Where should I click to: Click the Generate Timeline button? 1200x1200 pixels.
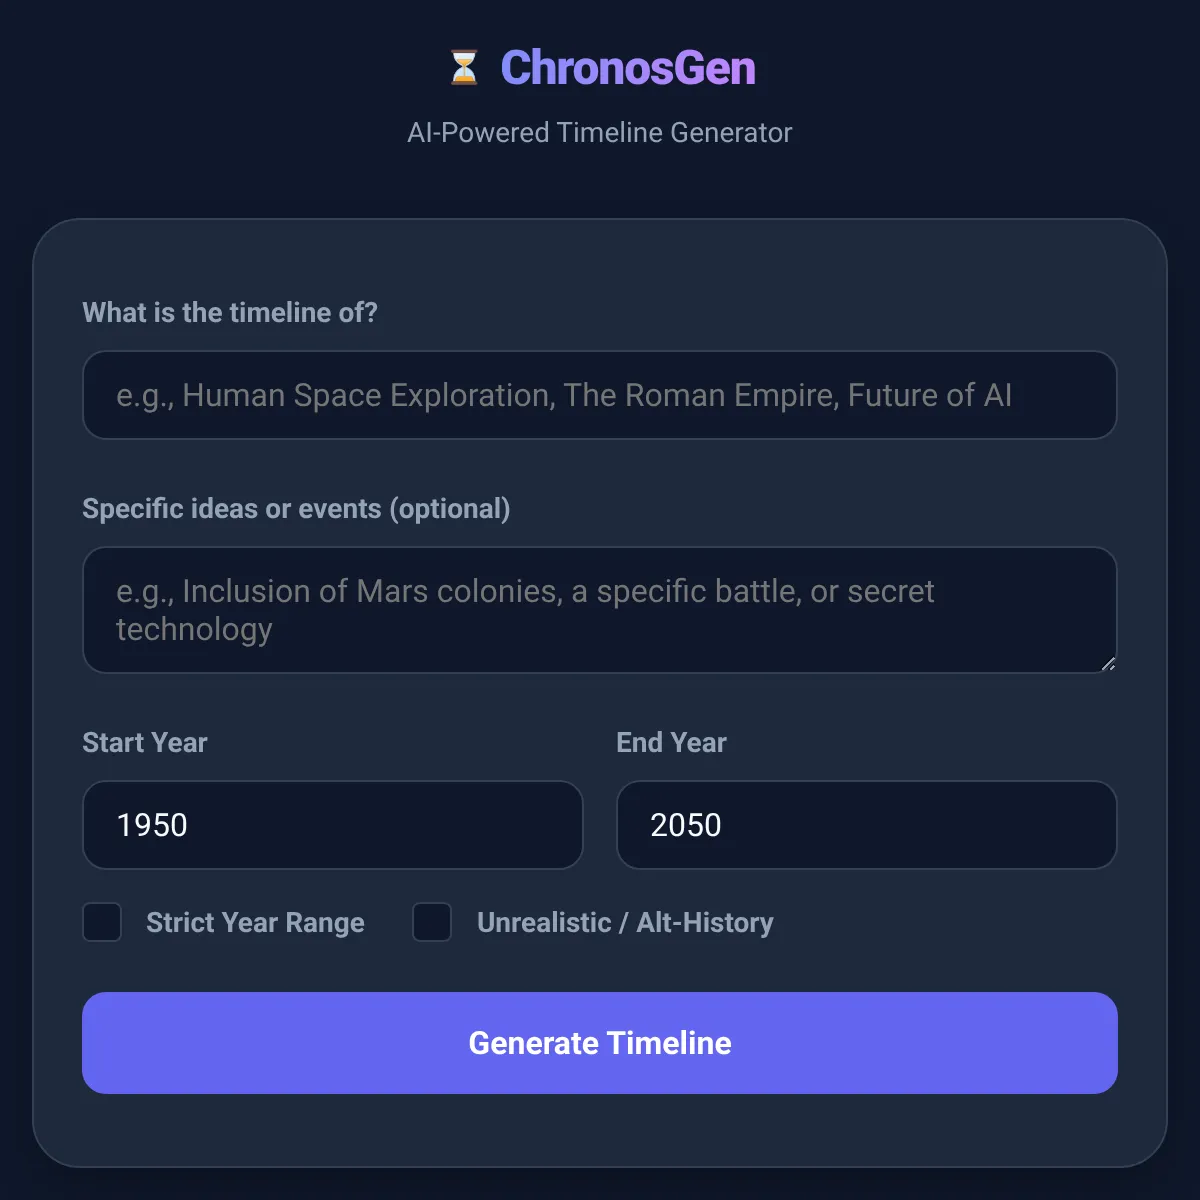pos(600,1043)
